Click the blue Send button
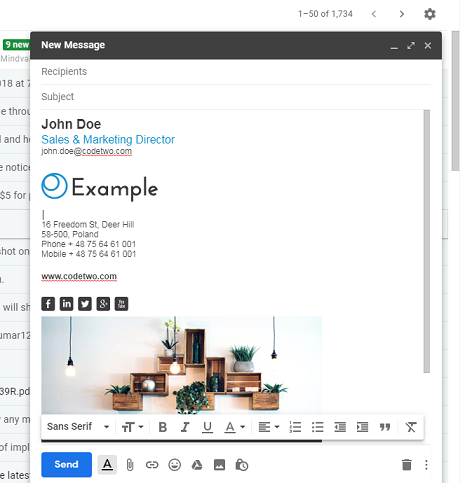Screen dimensions: 465x483 [x=66, y=464]
